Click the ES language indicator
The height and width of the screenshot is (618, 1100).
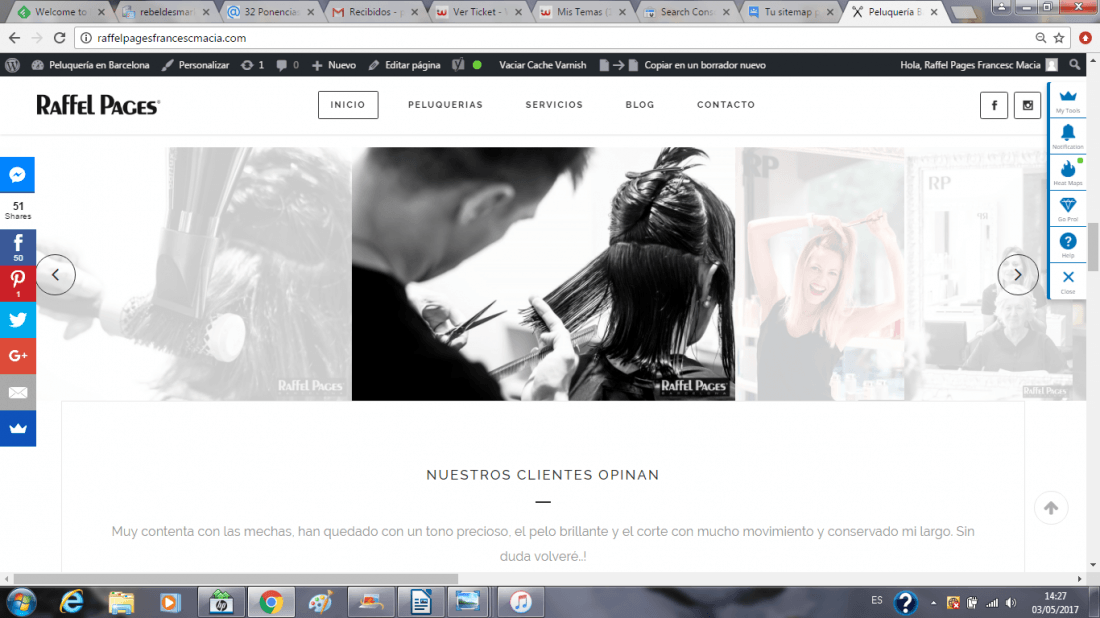pyautogui.click(x=877, y=600)
